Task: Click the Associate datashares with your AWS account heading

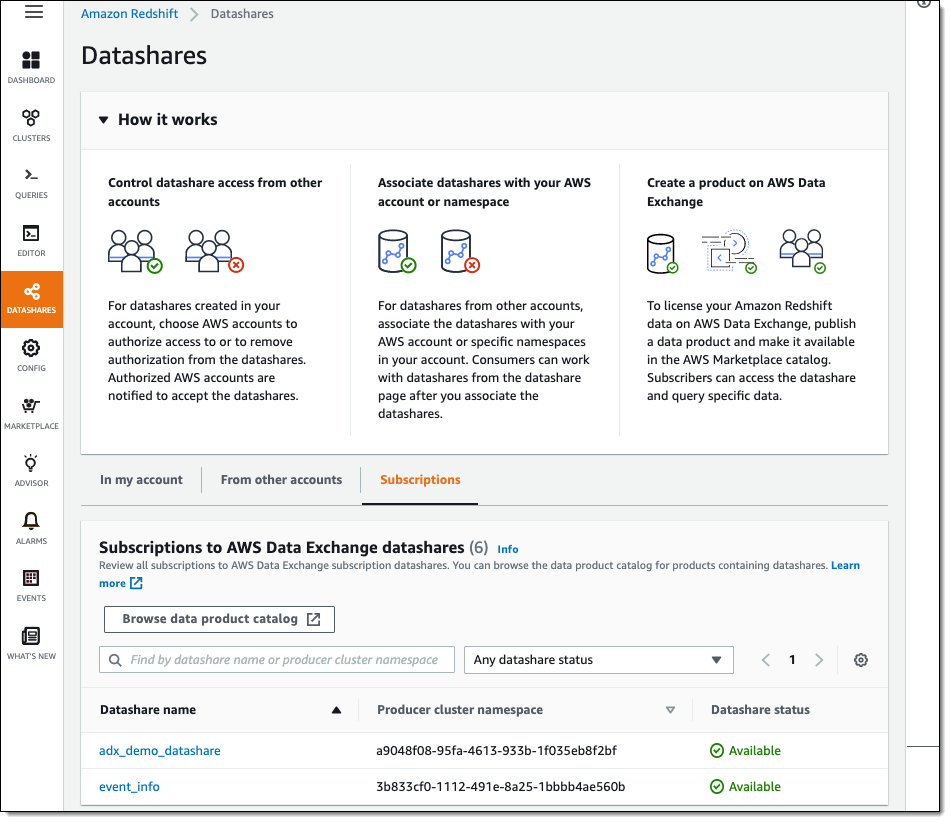Action: 484,192
